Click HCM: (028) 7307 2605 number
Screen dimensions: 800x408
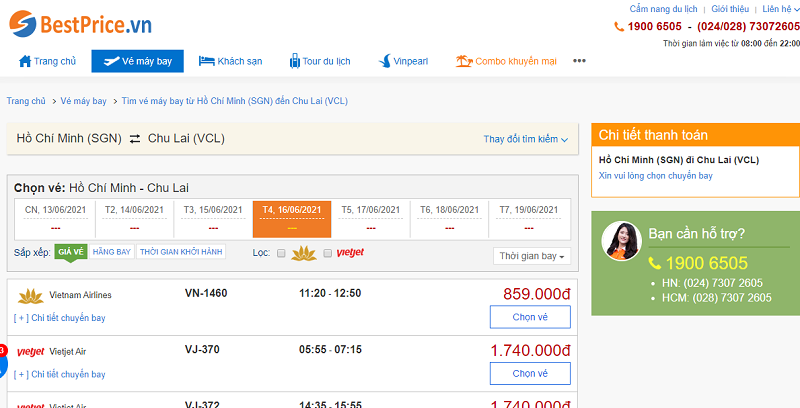[x=717, y=298]
